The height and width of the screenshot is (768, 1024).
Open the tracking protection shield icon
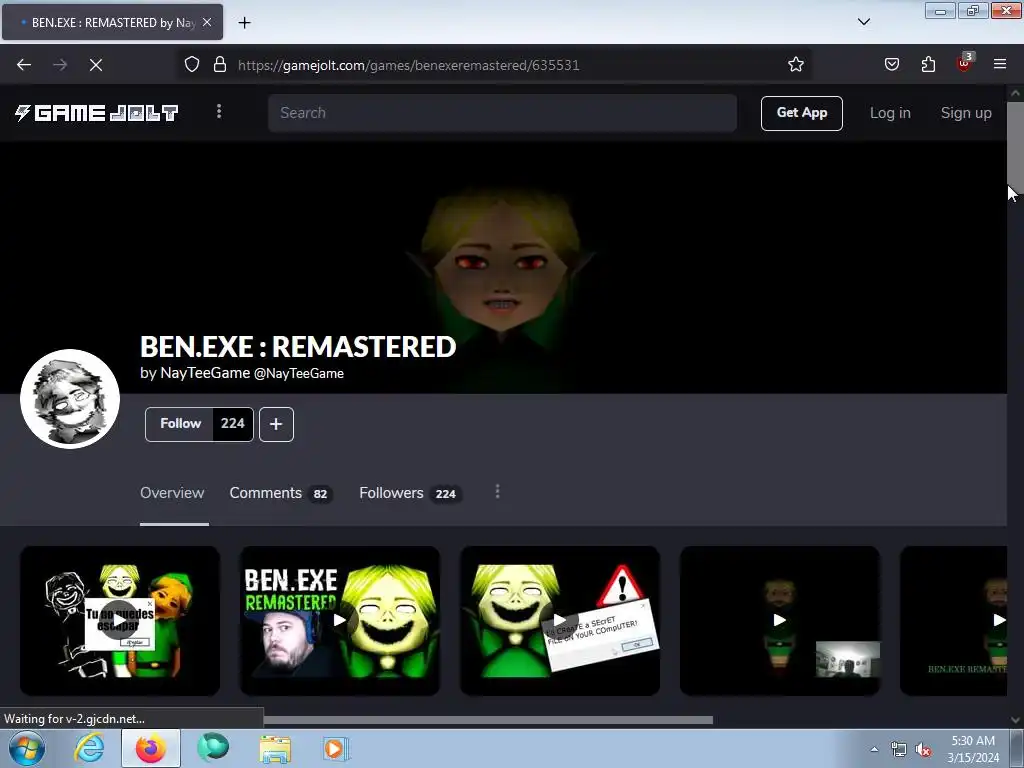point(191,65)
